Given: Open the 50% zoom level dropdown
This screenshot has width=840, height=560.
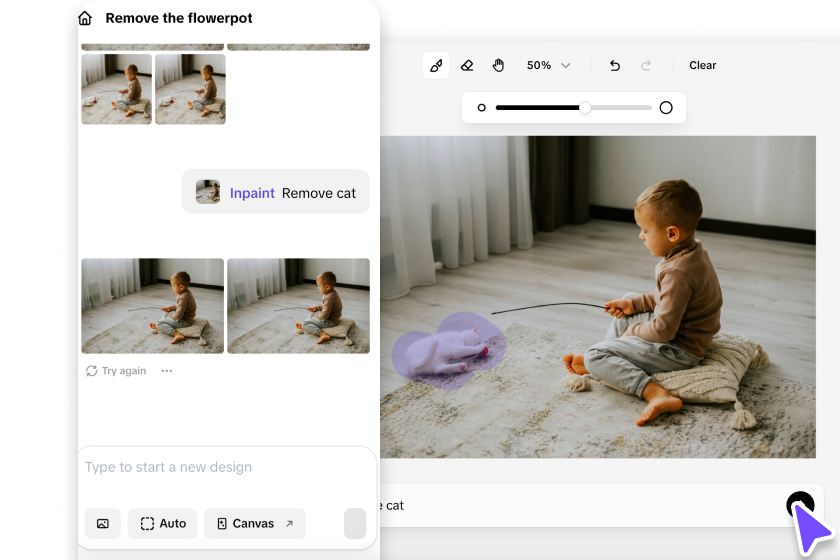Looking at the screenshot, I should point(548,66).
